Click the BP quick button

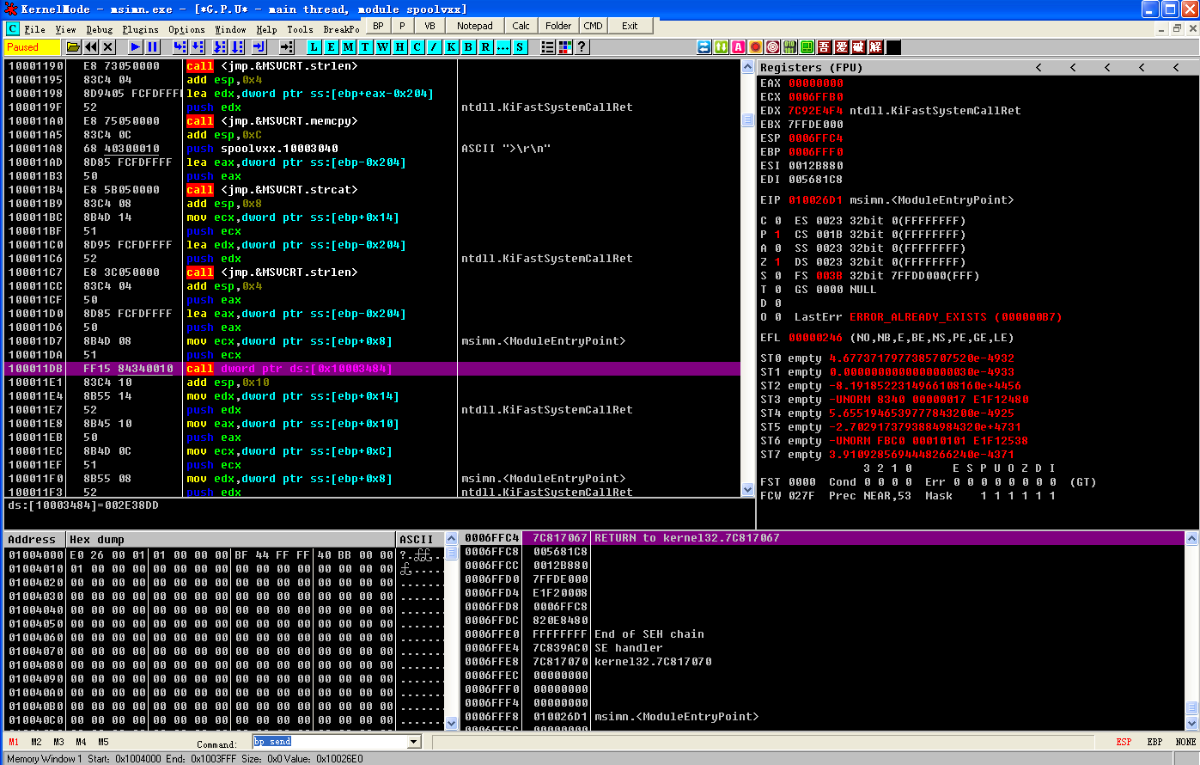coord(378,25)
